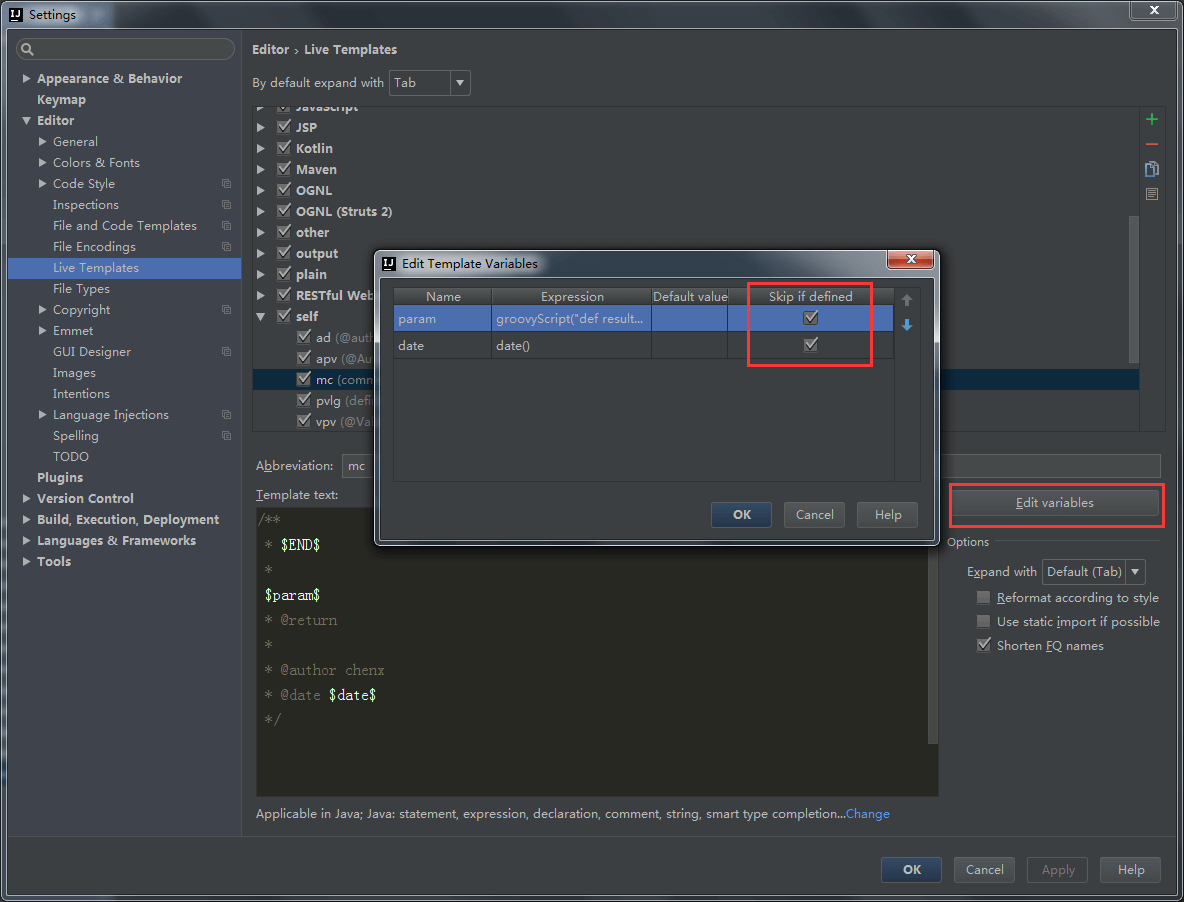The width and height of the screenshot is (1184, 902).
Task: Click per-project icon beside File and Code Templates
Action: coord(227,226)
